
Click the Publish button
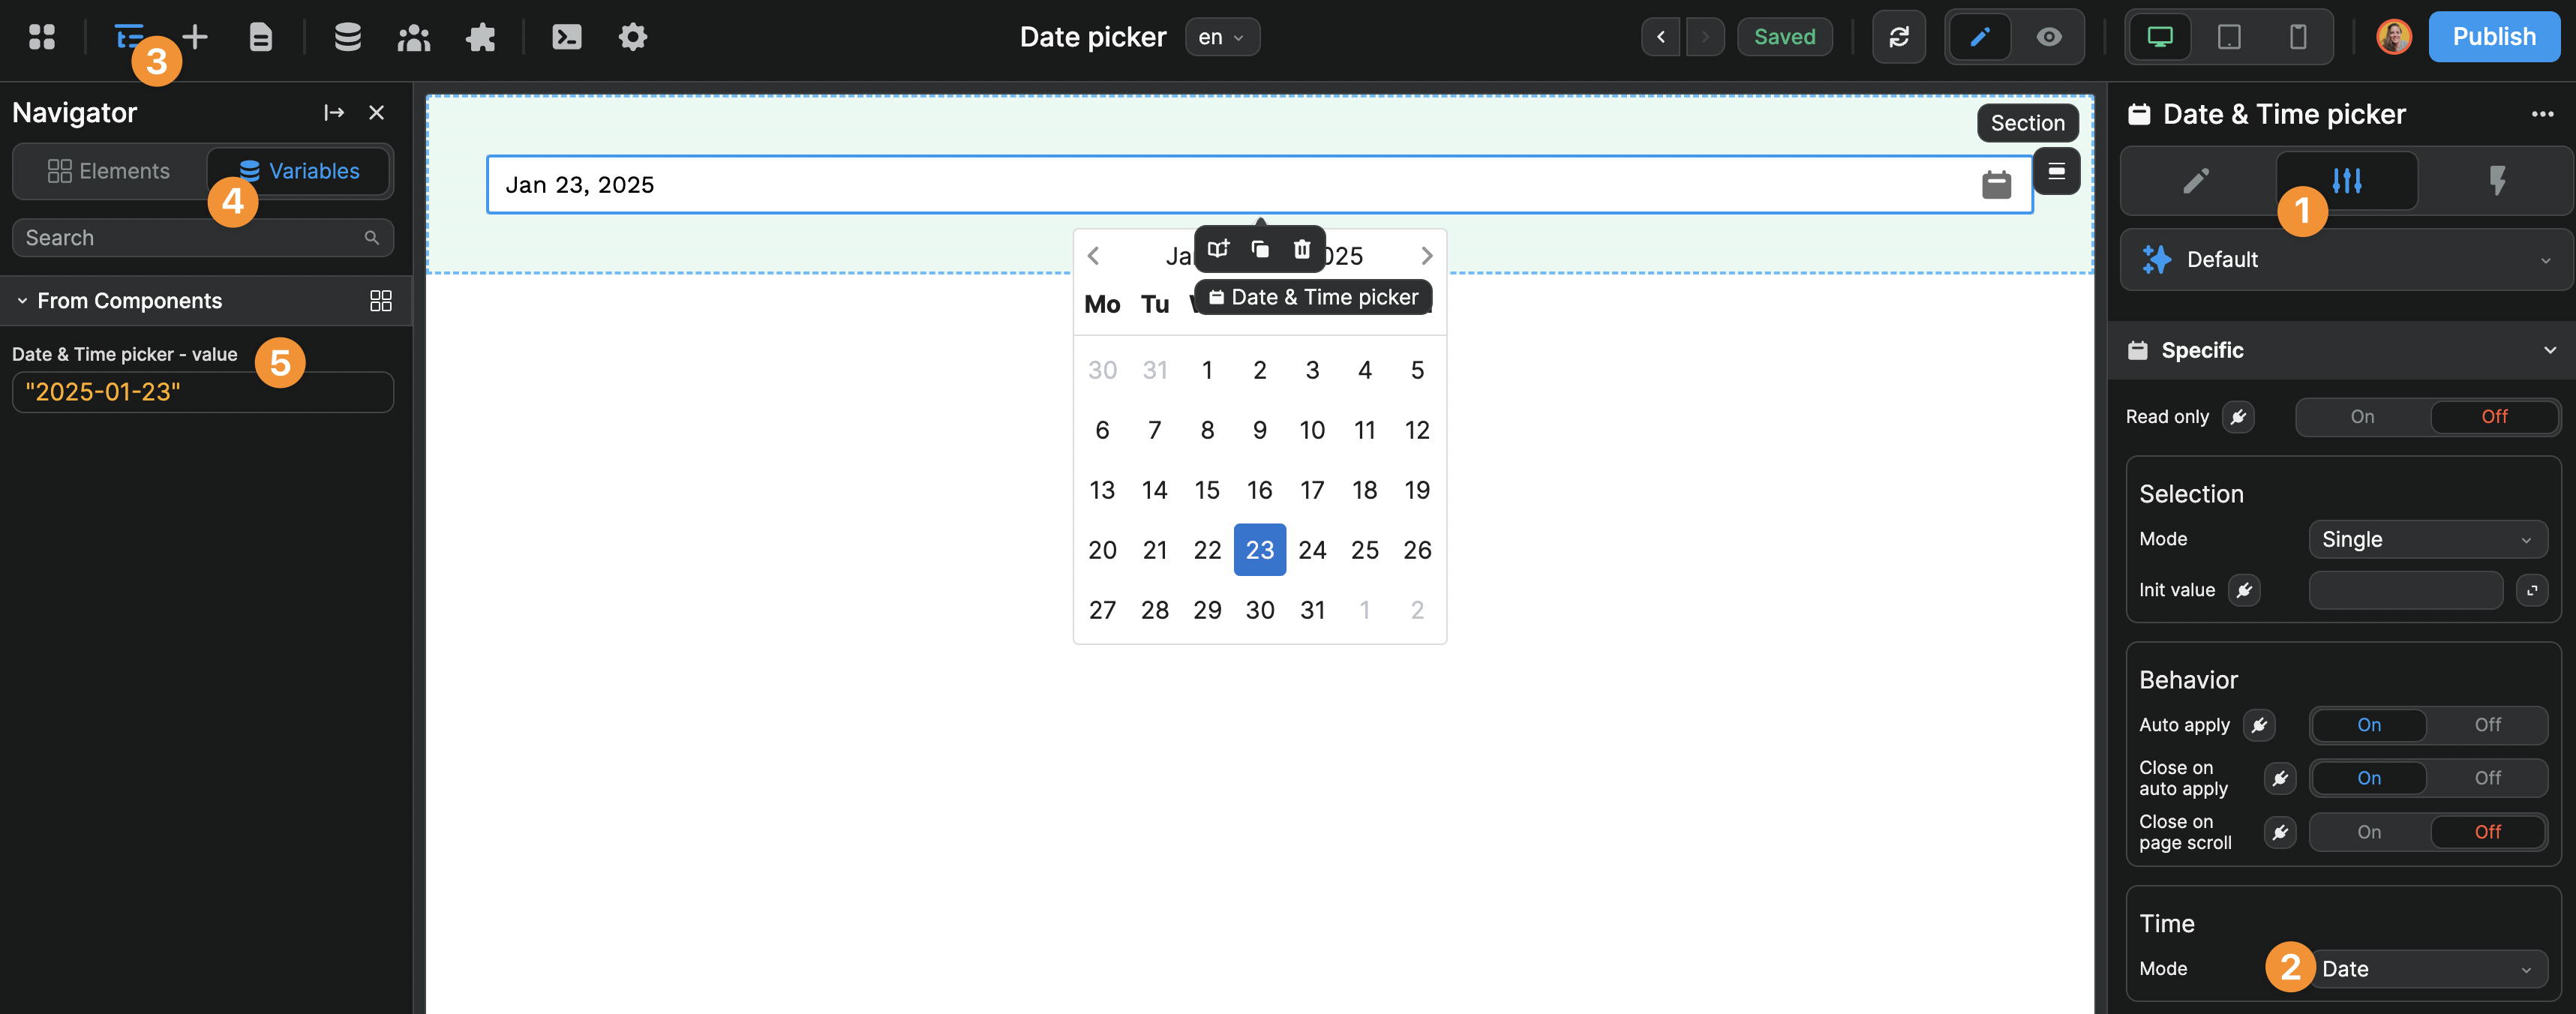2494,36
